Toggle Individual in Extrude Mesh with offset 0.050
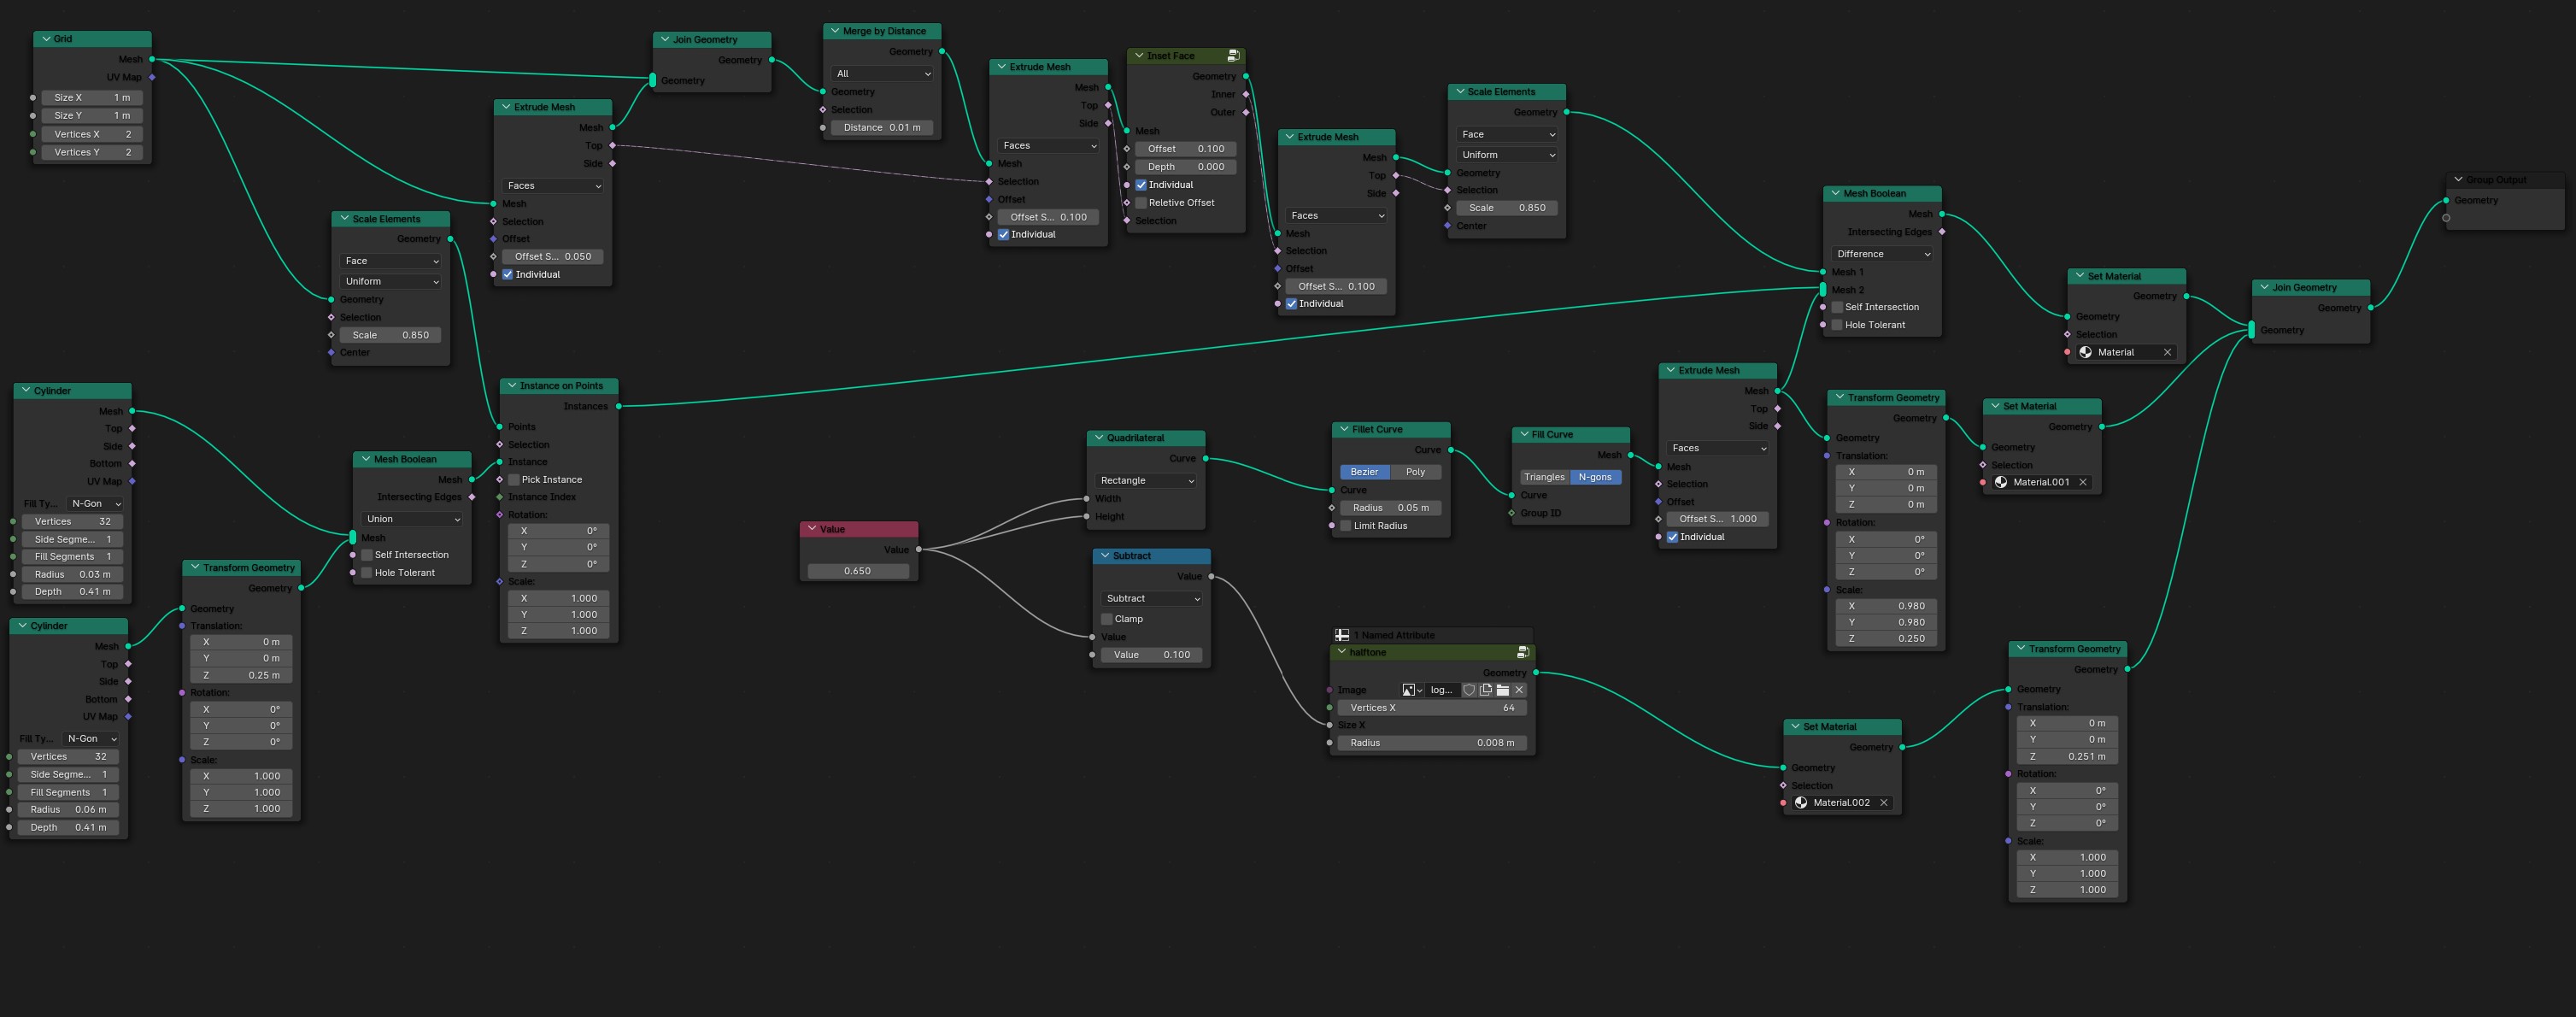2576x1017 pixels. [507, 274]
